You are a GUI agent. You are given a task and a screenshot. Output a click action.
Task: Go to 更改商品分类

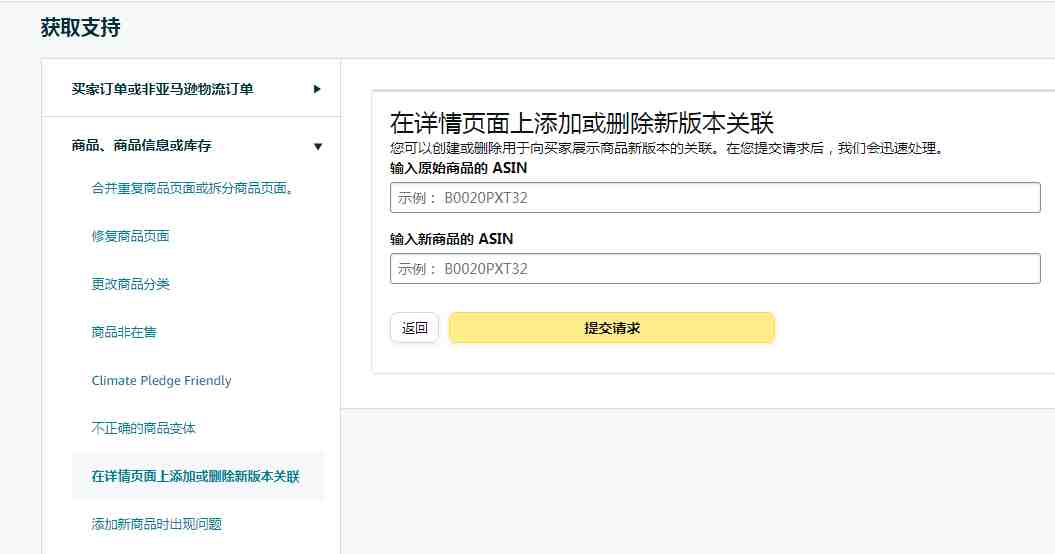[131, 284]
